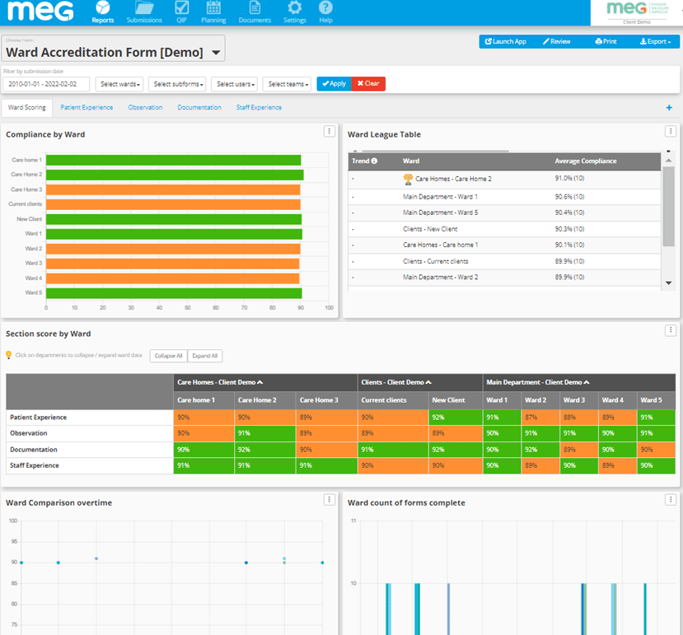Open Documents icon in top bar
Image resolution: width=683 pixels, height=635 pixels.
coord(255,7)
